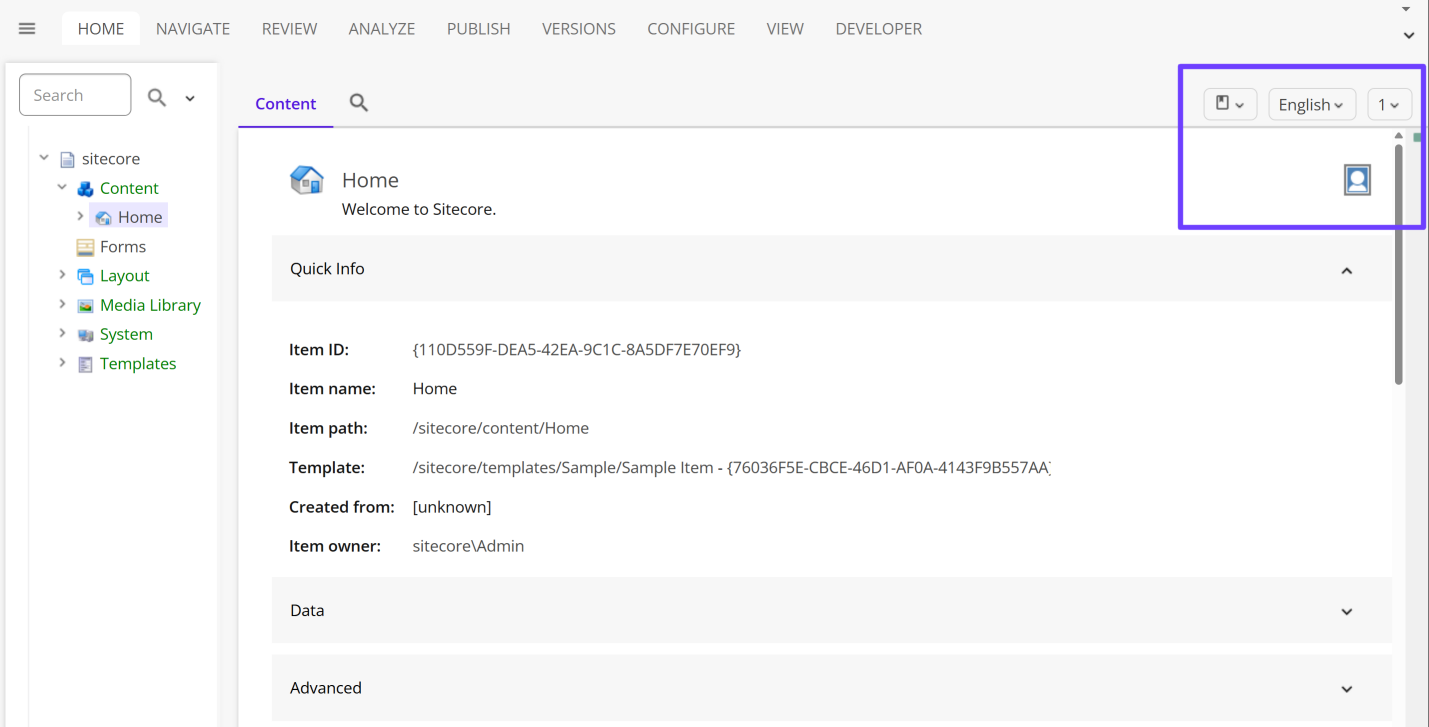Expand the Layout tree node
This screenshot has width=1429, height=727.
[62, 275]
